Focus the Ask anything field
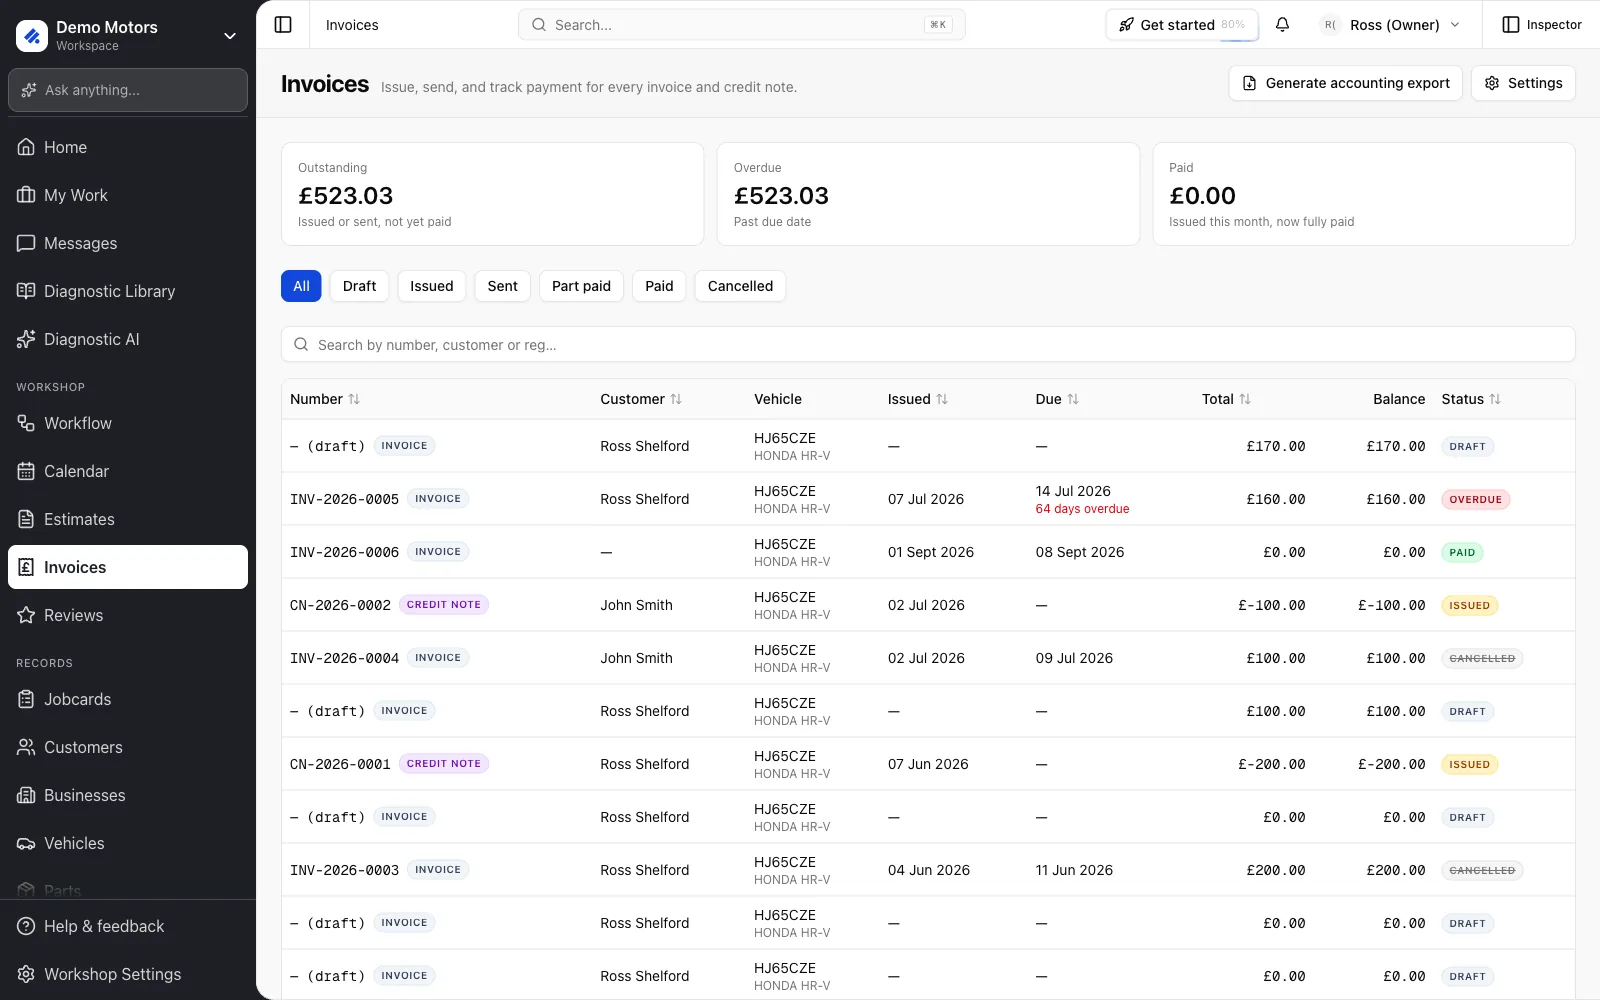Screen dimensions: 1600x1000 click(x=128, y=90)
